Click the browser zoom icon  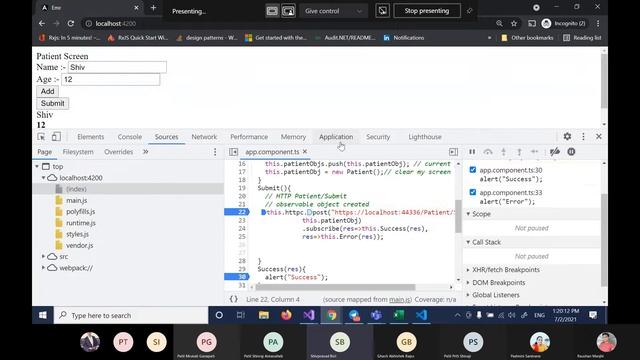(x=499, y=24)
